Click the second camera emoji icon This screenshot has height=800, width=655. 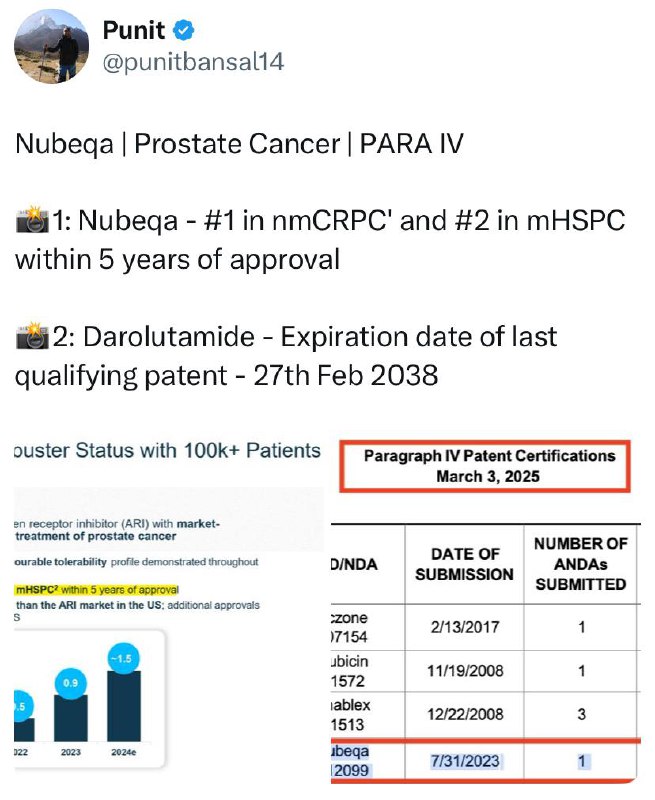(x=32, y=337)
